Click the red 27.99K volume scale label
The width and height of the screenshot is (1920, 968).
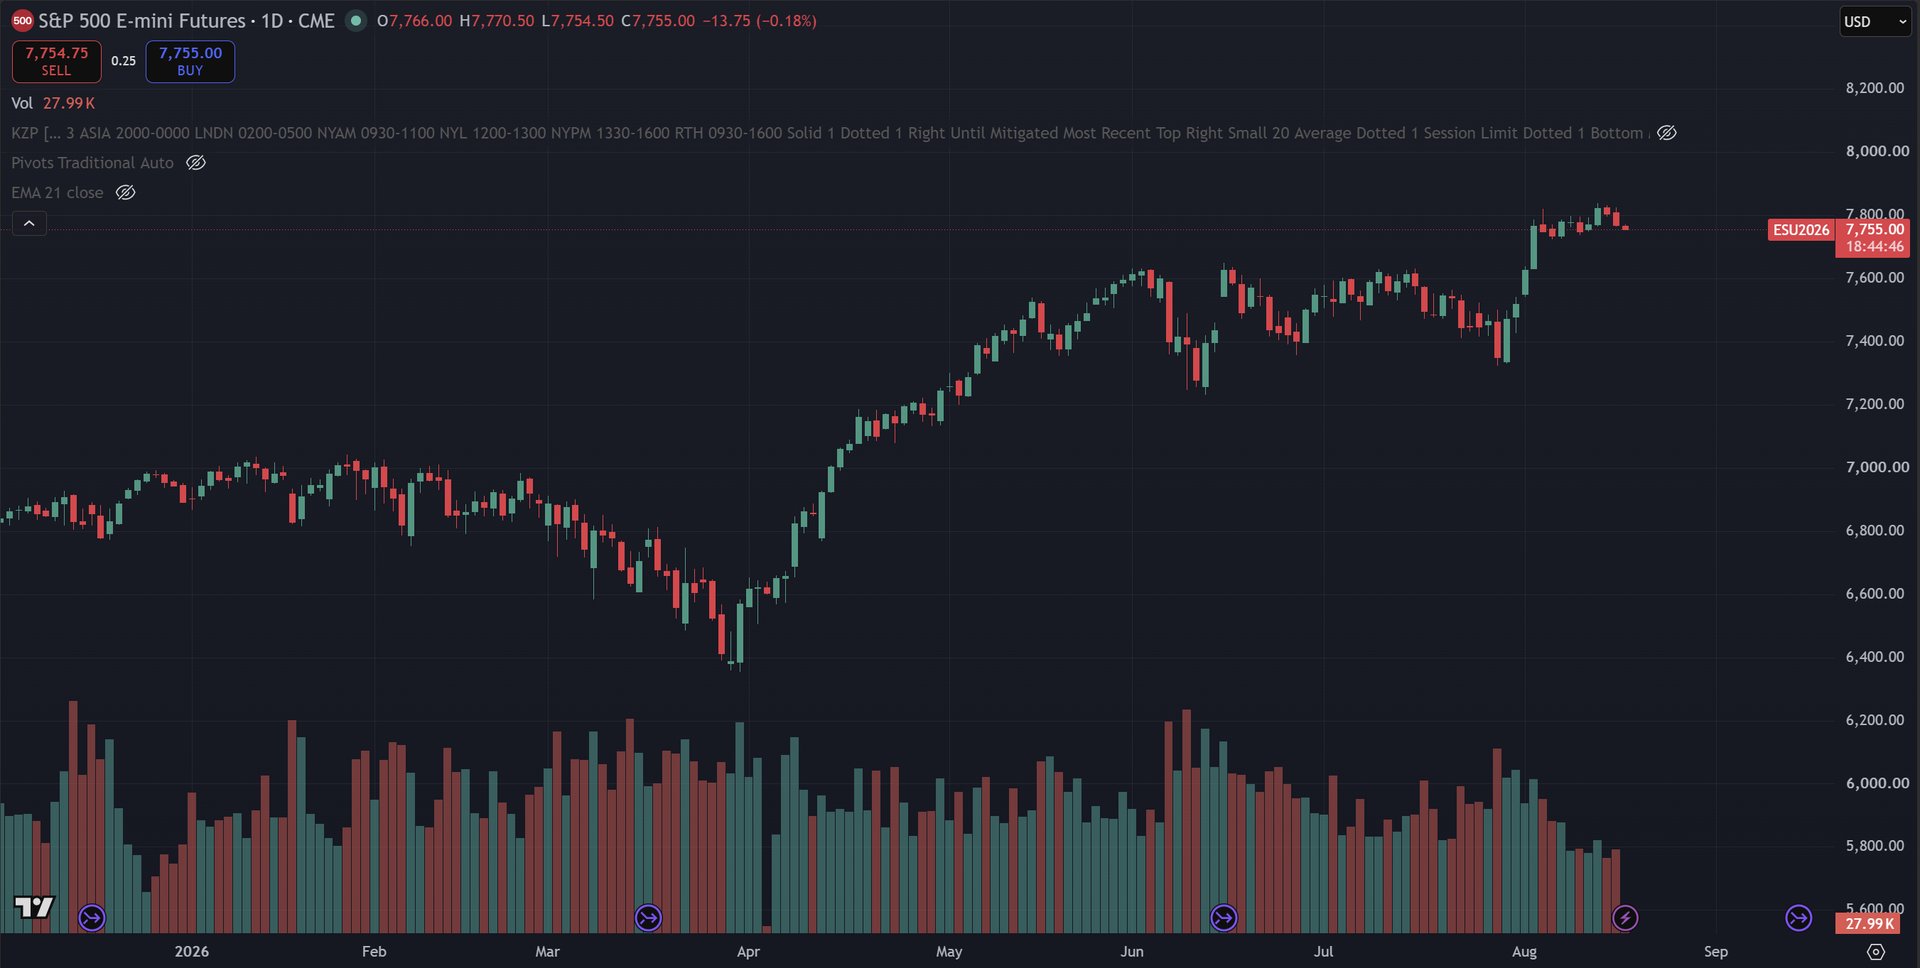coord(1870,924)
